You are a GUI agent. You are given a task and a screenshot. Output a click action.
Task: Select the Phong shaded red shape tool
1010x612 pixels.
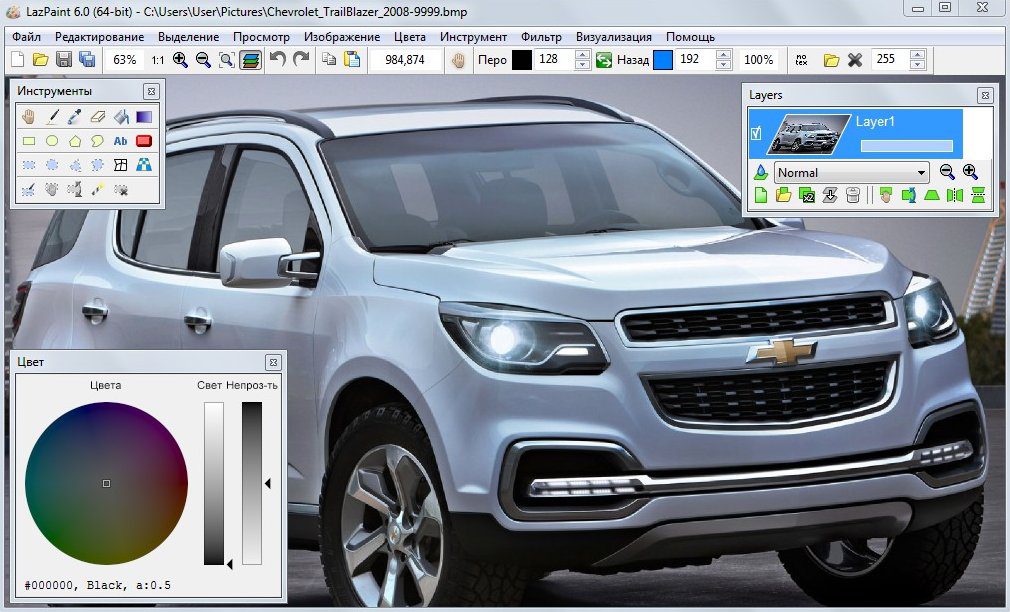click(144, 141)
